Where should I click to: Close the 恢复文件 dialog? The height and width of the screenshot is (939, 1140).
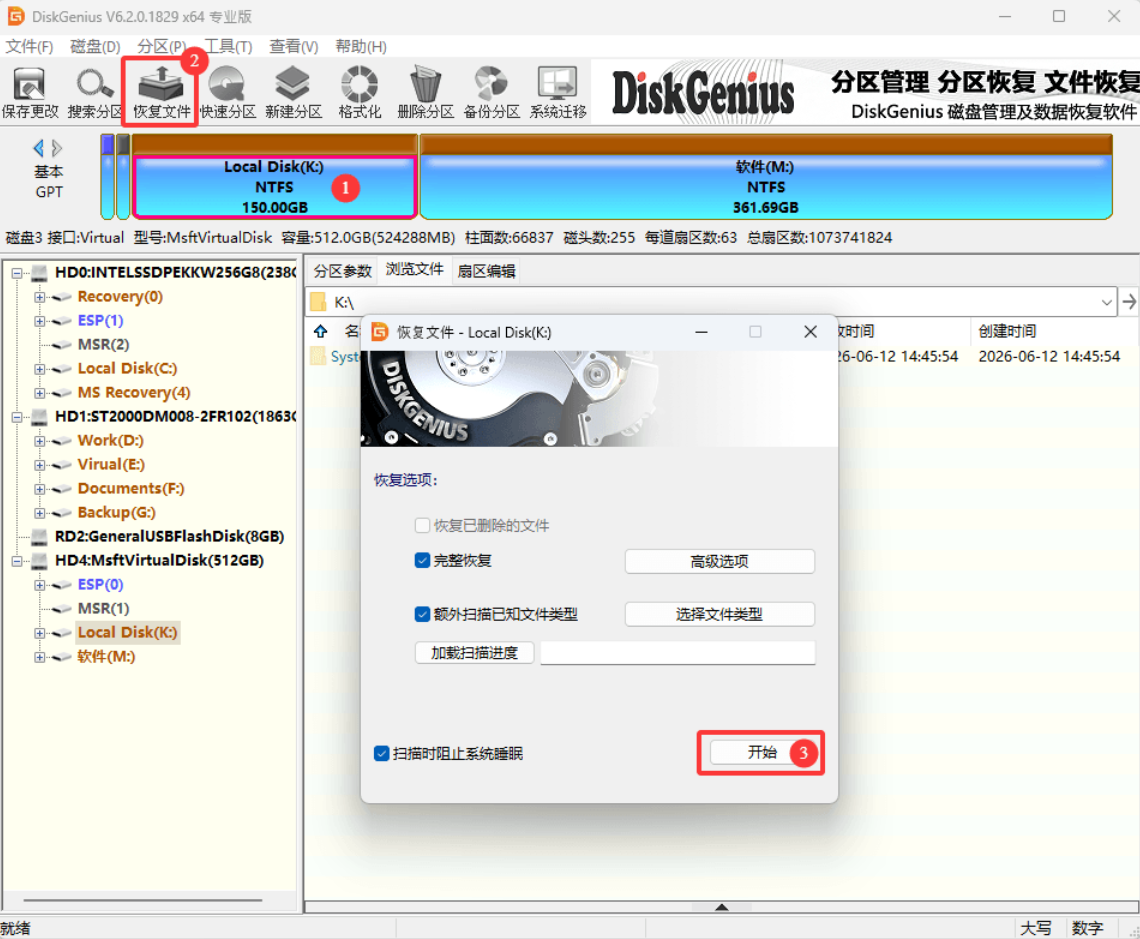[x=811, y=332]
